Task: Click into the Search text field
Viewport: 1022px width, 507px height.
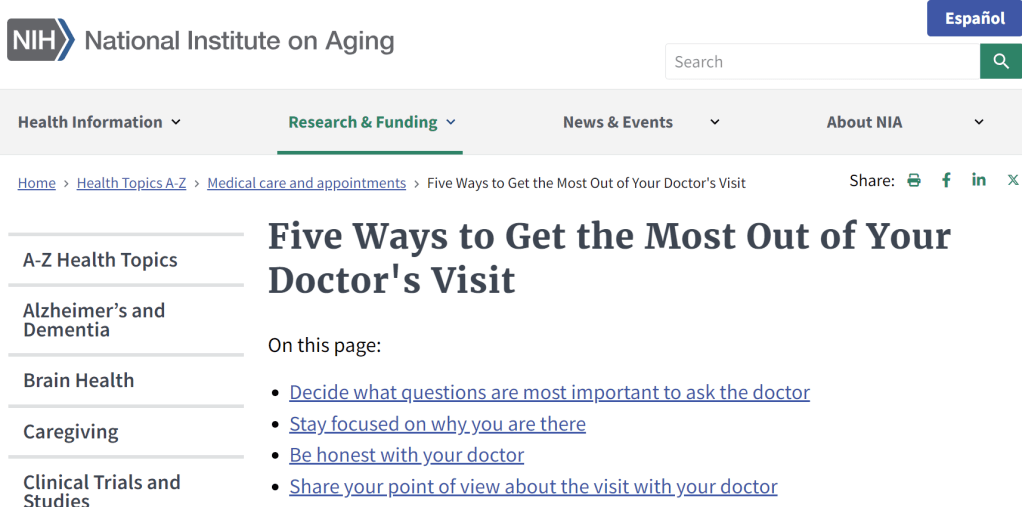Action: (822, 62)
